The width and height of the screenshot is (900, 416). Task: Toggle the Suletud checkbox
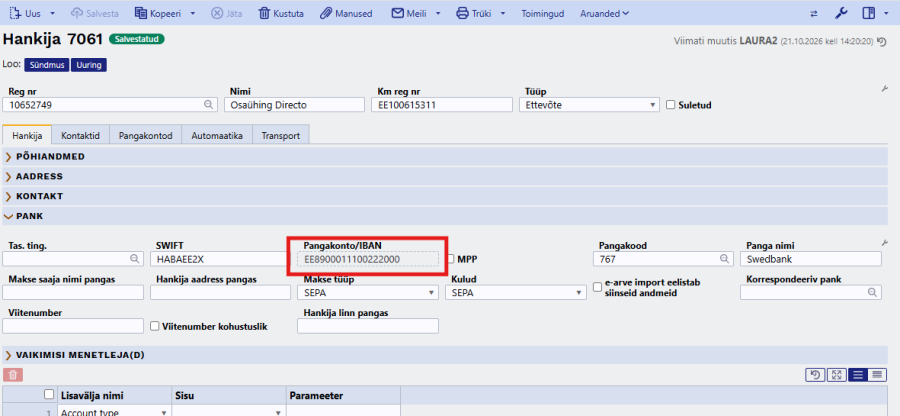click(670, 105)
